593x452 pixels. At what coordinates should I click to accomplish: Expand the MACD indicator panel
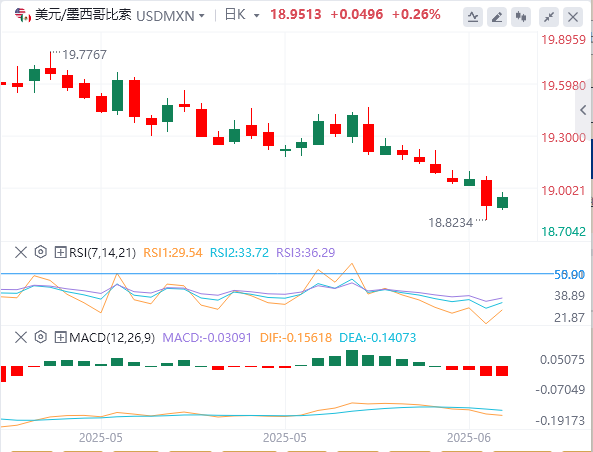[61, 337]
